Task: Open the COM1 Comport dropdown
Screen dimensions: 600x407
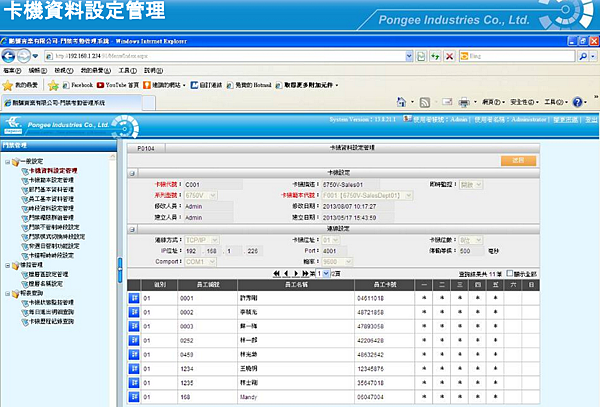Action: [201, 262]
